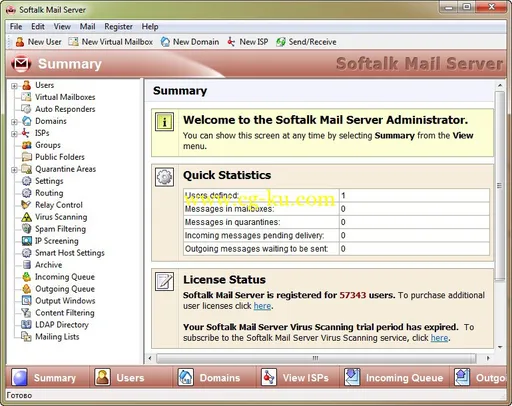
Task: Click the vertical scrollbar up arrow
Action: [x=500, y=86]
